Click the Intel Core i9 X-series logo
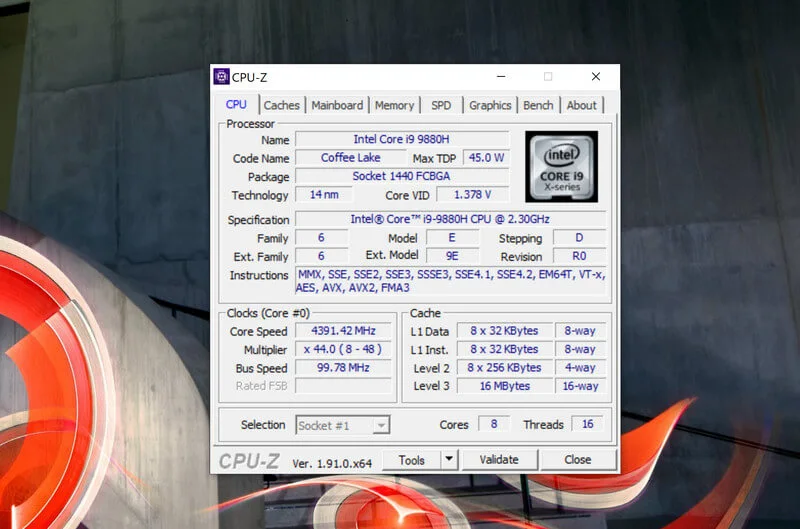The width and height of the screenshot is (800, 529). point(561,166)
